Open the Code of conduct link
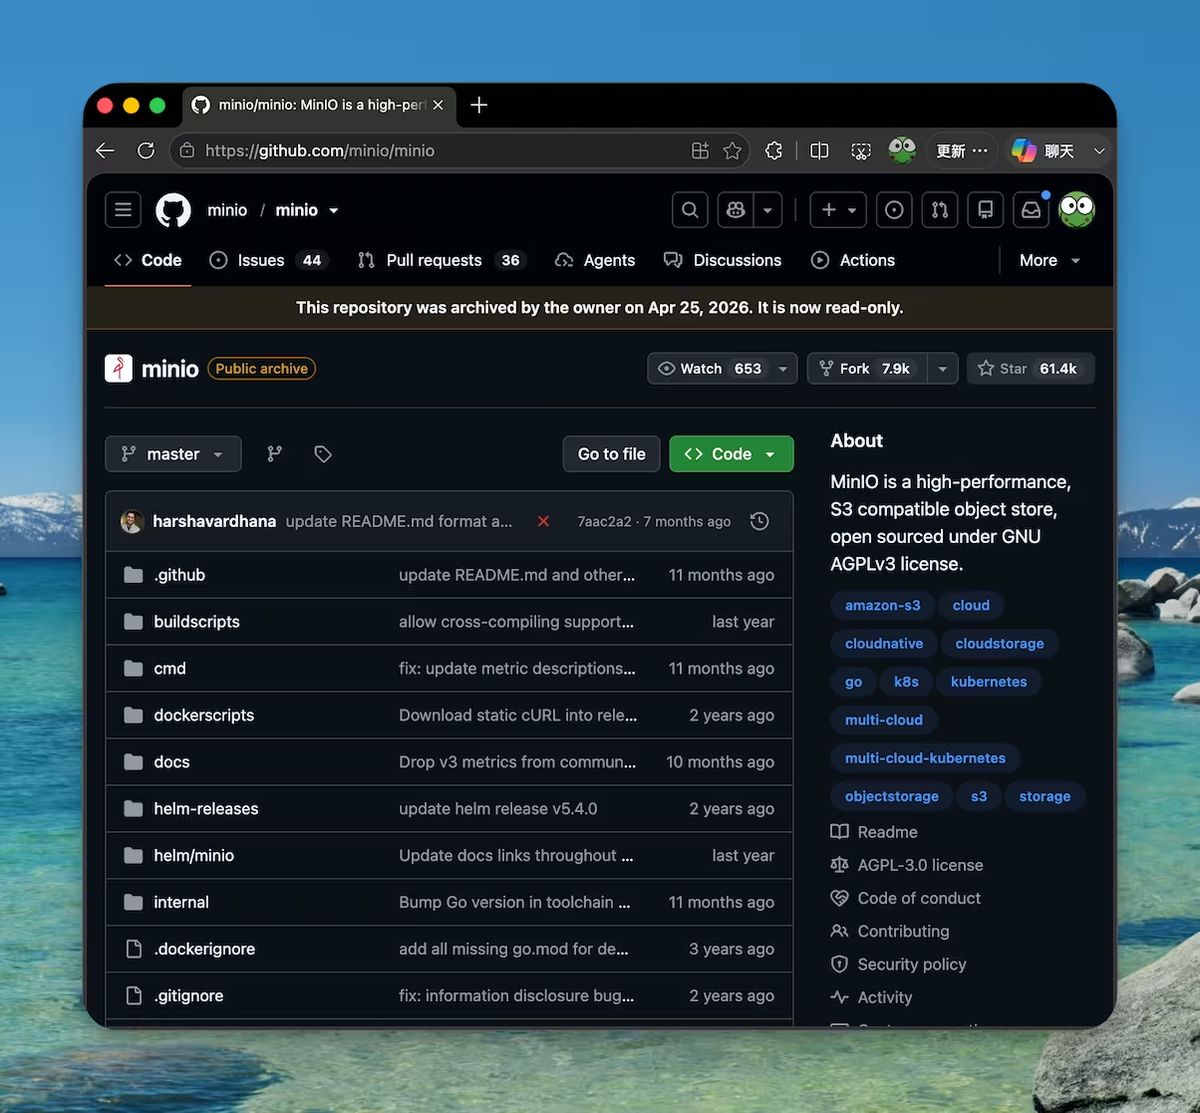This screenshot has width=1200, height=1113. [x=906, y=898]
